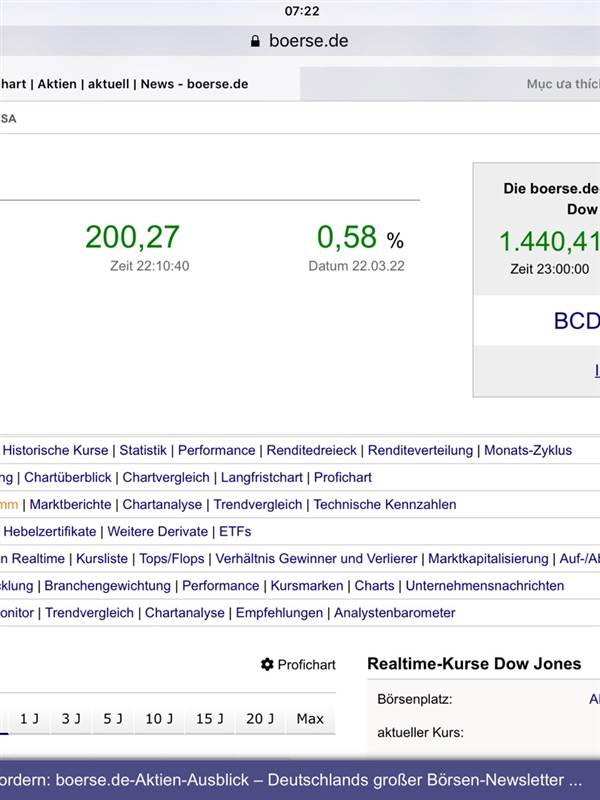Switch to the Mục ưa thích tab

pos(450,84)
